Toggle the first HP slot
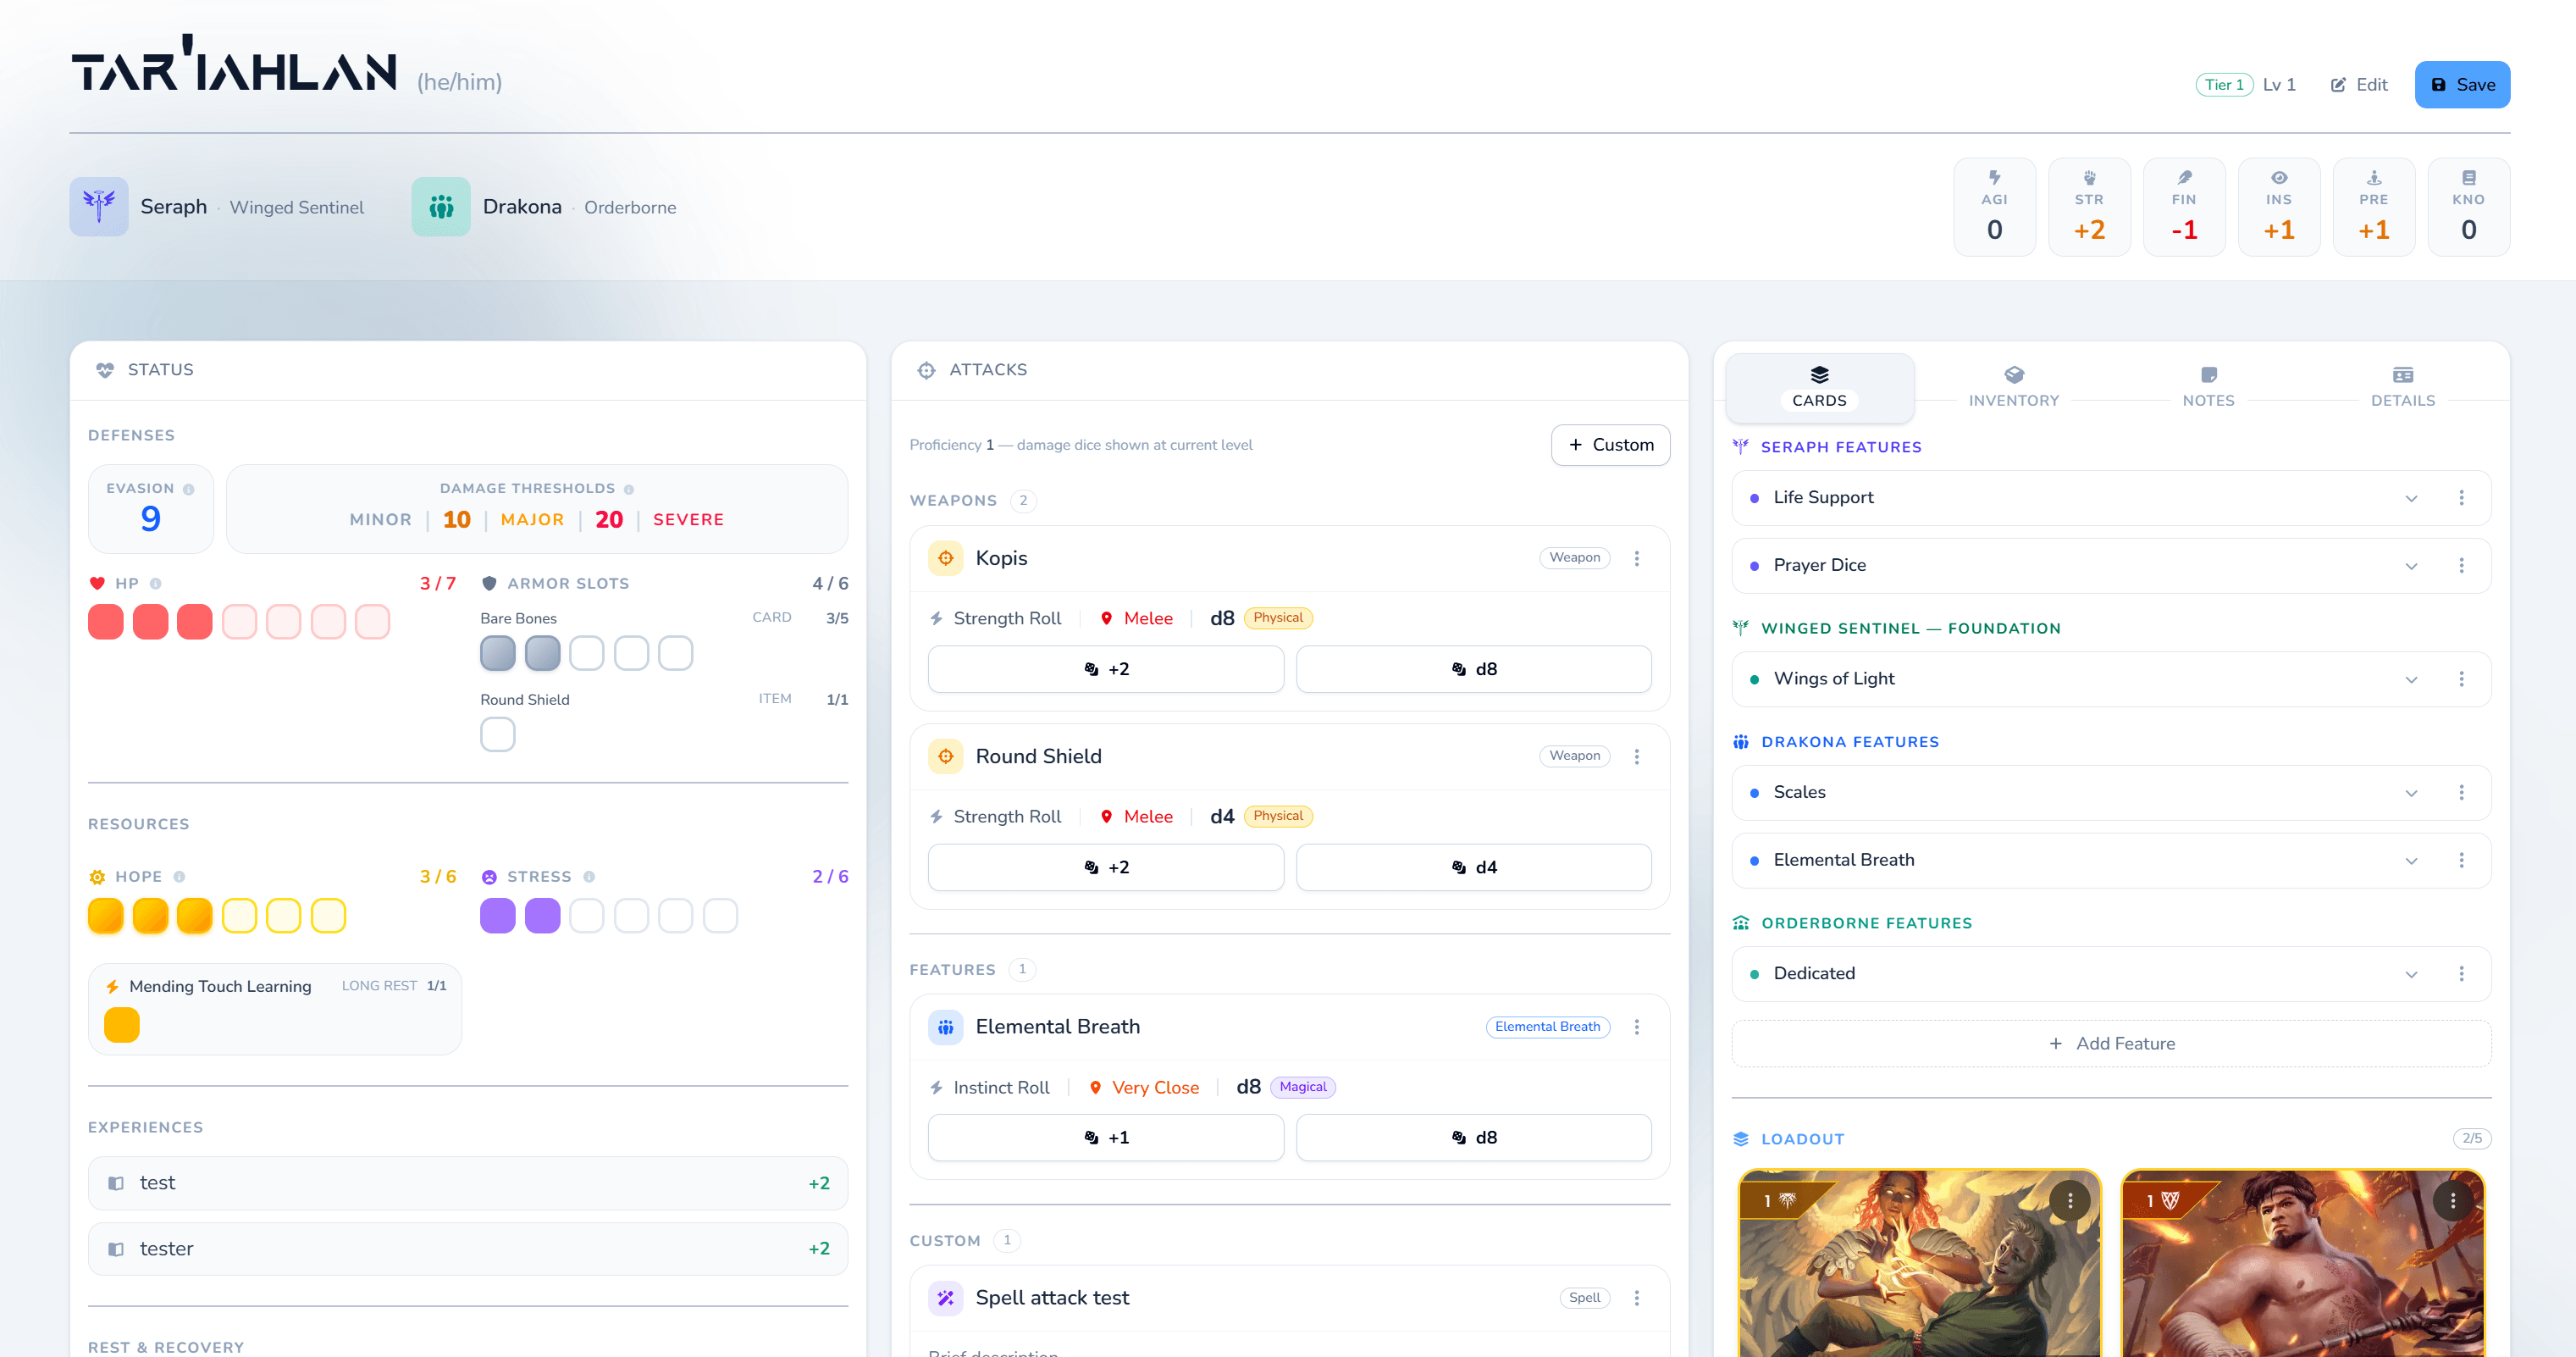Screen dimensions: 2576x1357 coord(106,622)
